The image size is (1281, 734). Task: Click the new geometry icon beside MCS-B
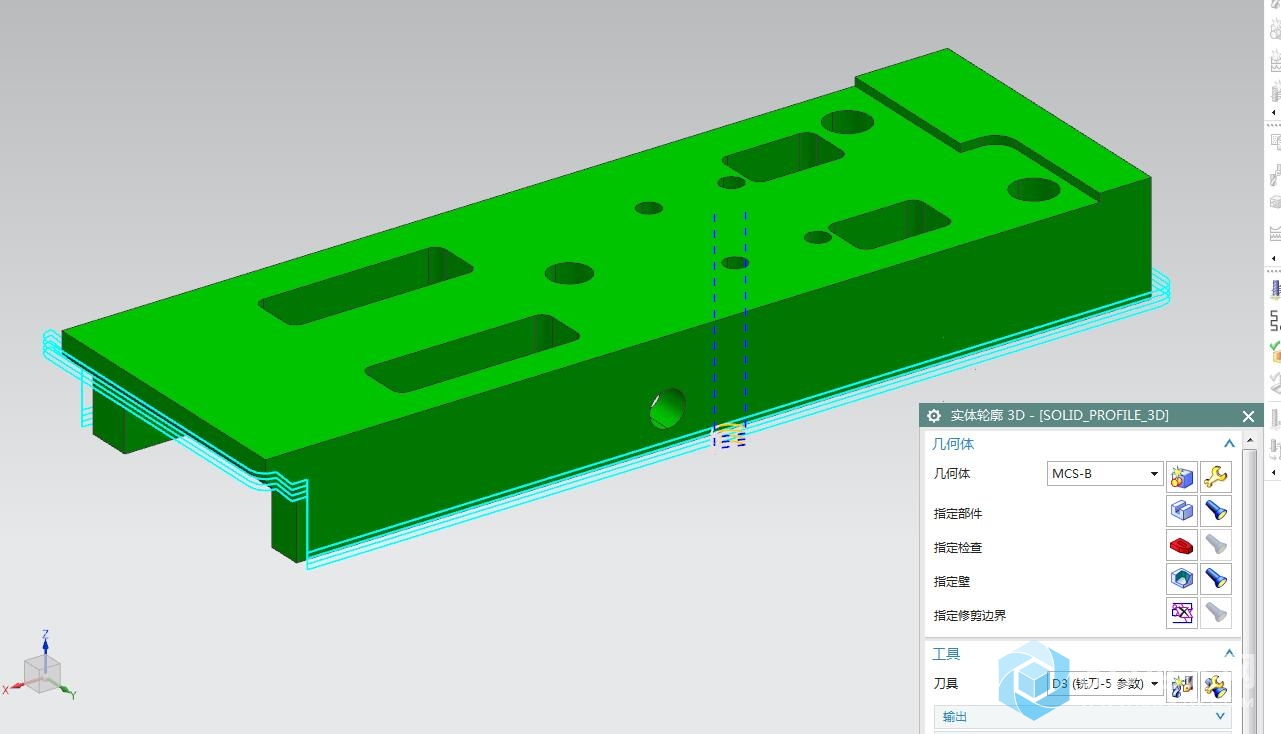(1182, 476)
